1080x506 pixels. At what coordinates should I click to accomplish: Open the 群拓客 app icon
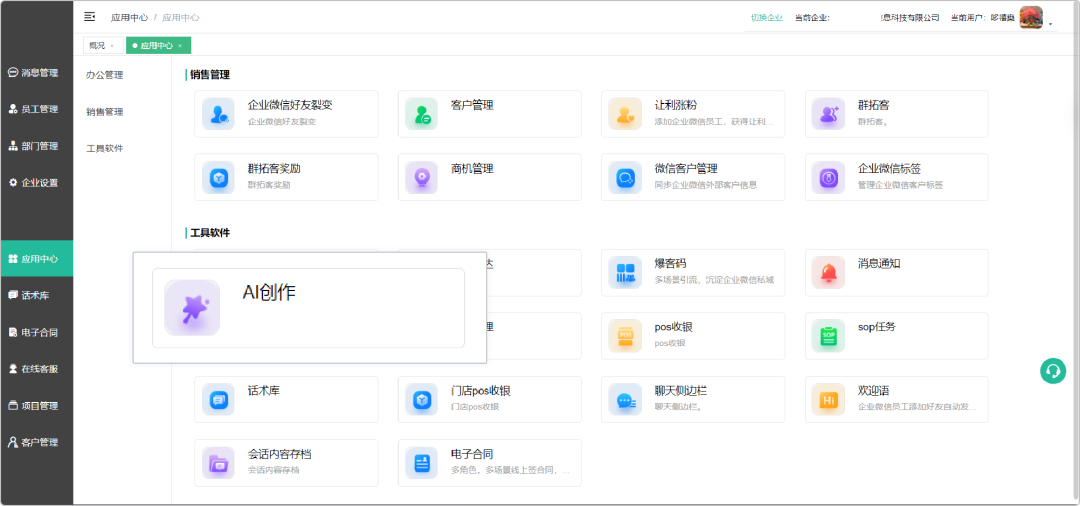828,114
